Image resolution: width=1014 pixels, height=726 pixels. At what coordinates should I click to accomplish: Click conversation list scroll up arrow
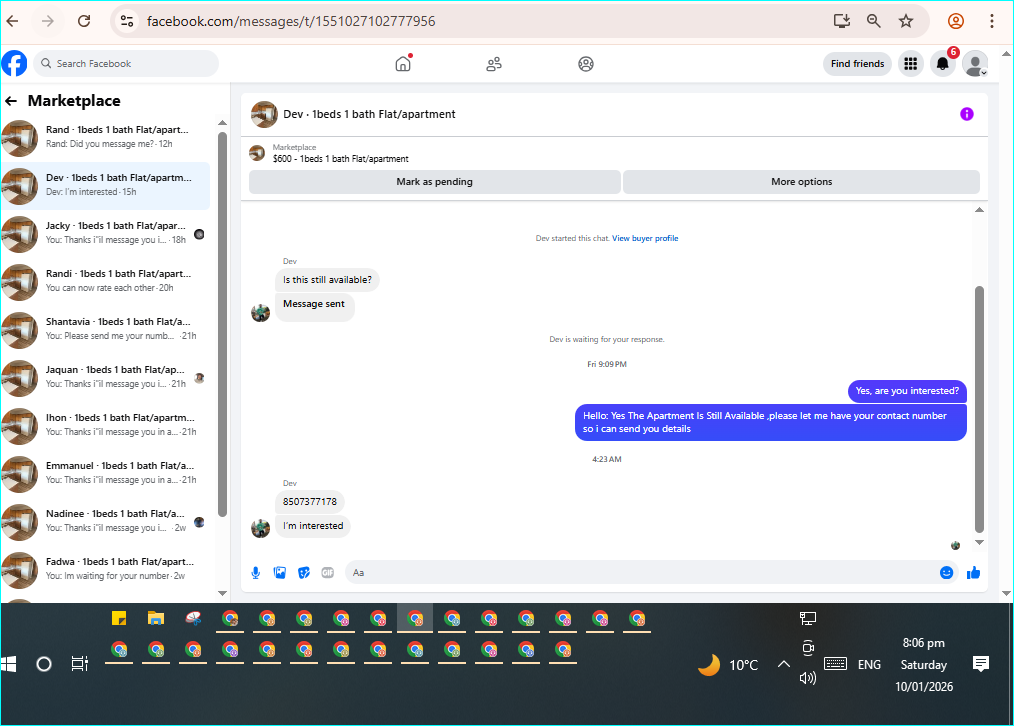point(222,123)
